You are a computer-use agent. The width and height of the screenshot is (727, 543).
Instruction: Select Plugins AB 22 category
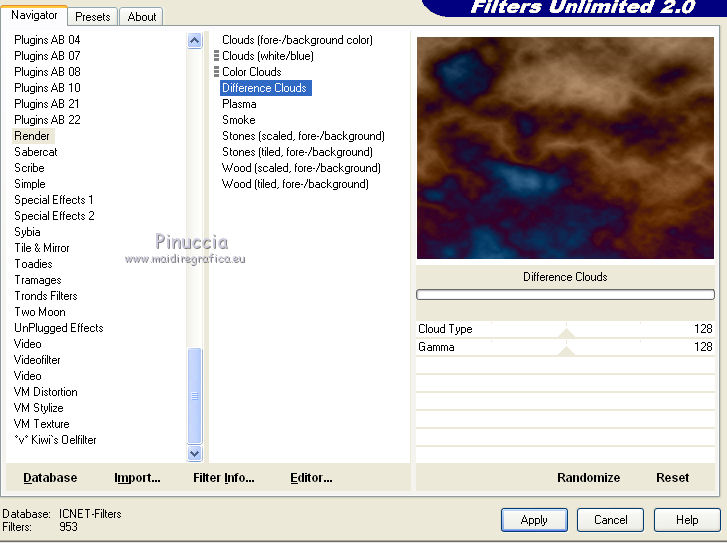(47, 120)
